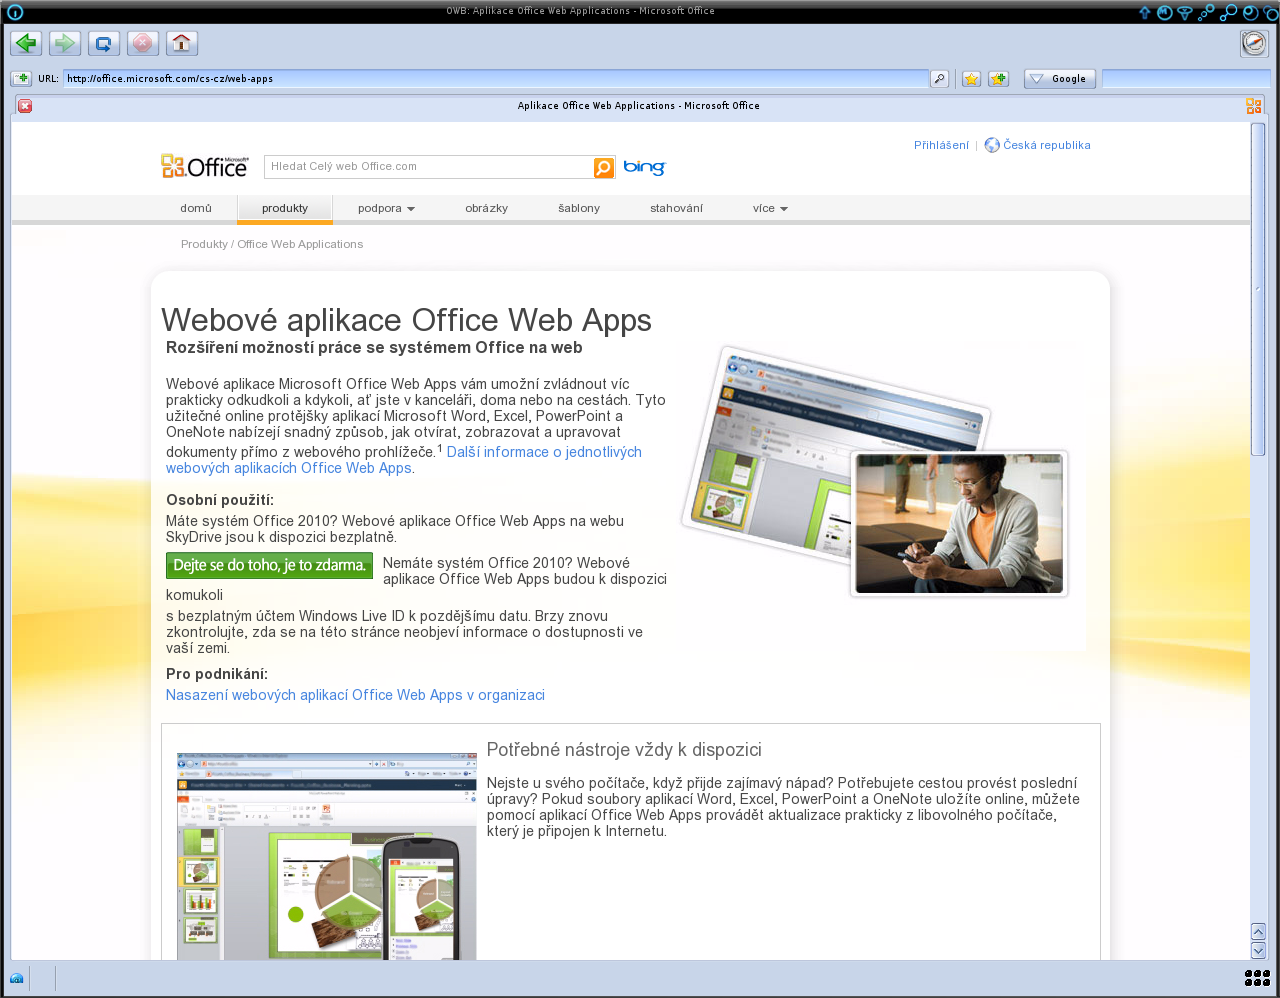1280x998 pixels.
Task: Click the blue up-arrow icon in title bar
Action: 1145,12
